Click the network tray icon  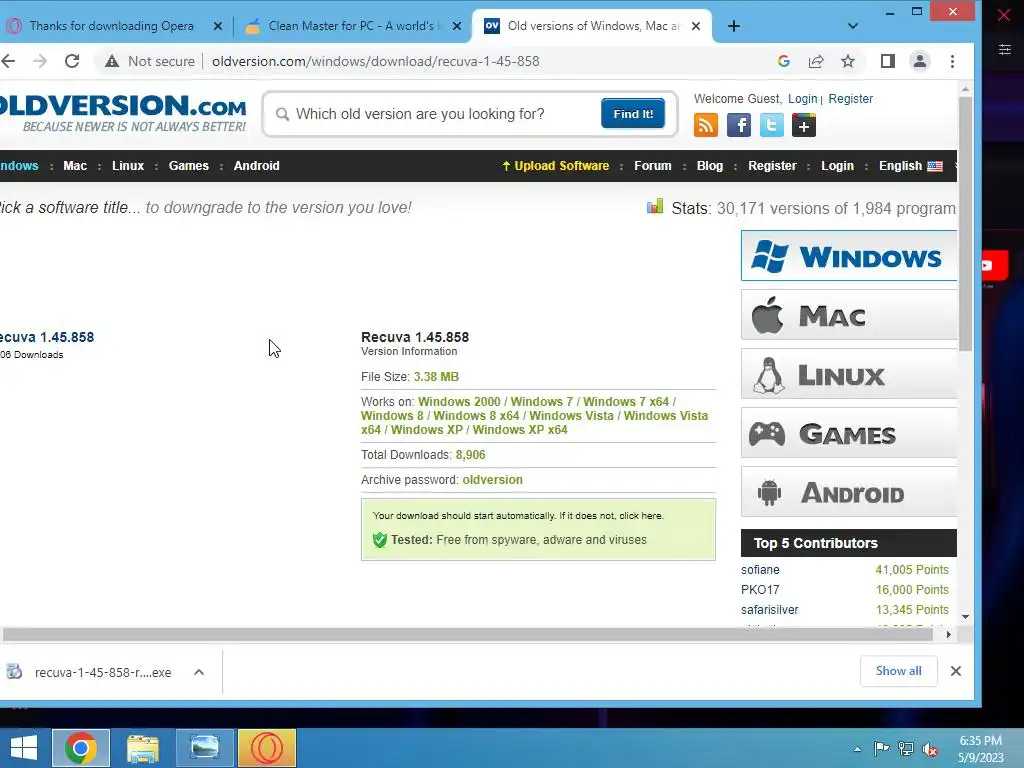click(x=906, y=749)
